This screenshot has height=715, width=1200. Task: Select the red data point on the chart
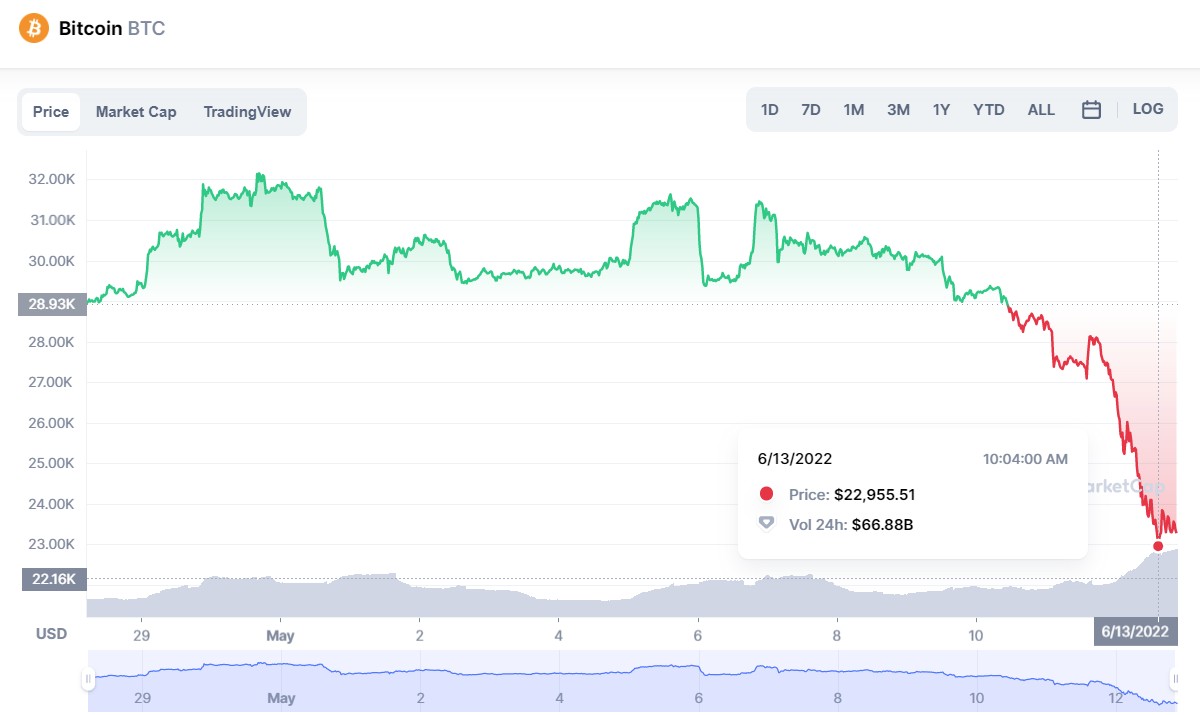click(1158, 545)
